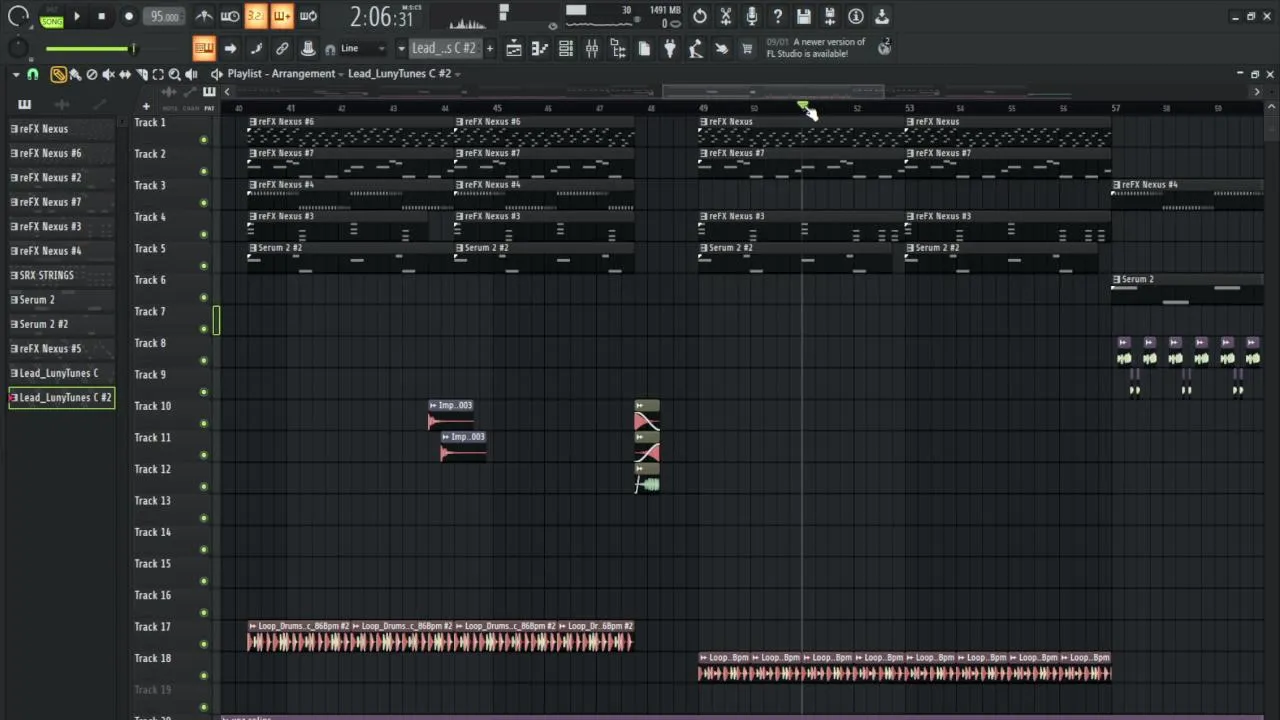The image size is (1280, 720).
Task: Stop playback with the stop button
Action: click(102, 16)
